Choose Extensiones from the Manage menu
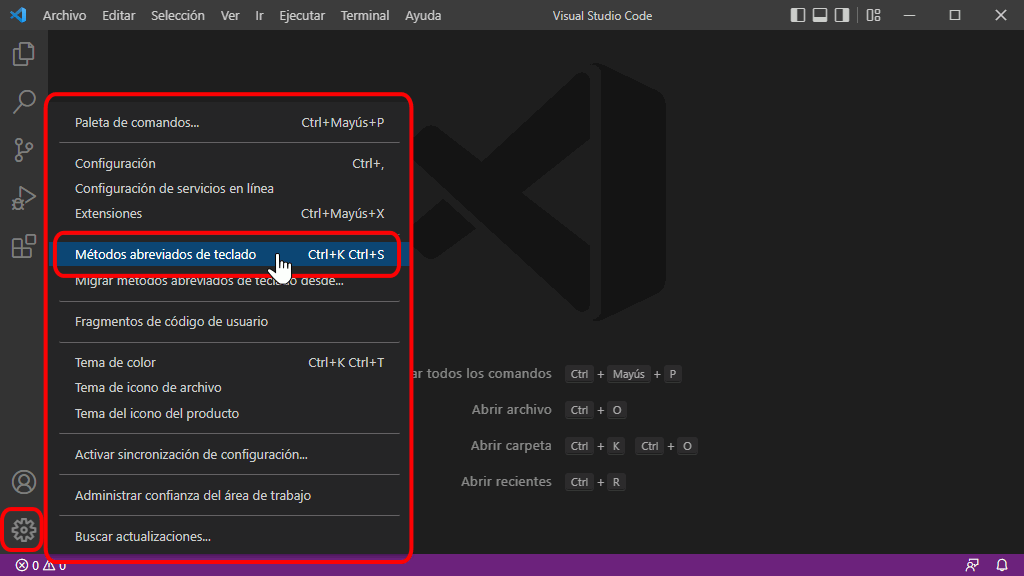This screenshot has height=576, width=1024. (229, 214)
